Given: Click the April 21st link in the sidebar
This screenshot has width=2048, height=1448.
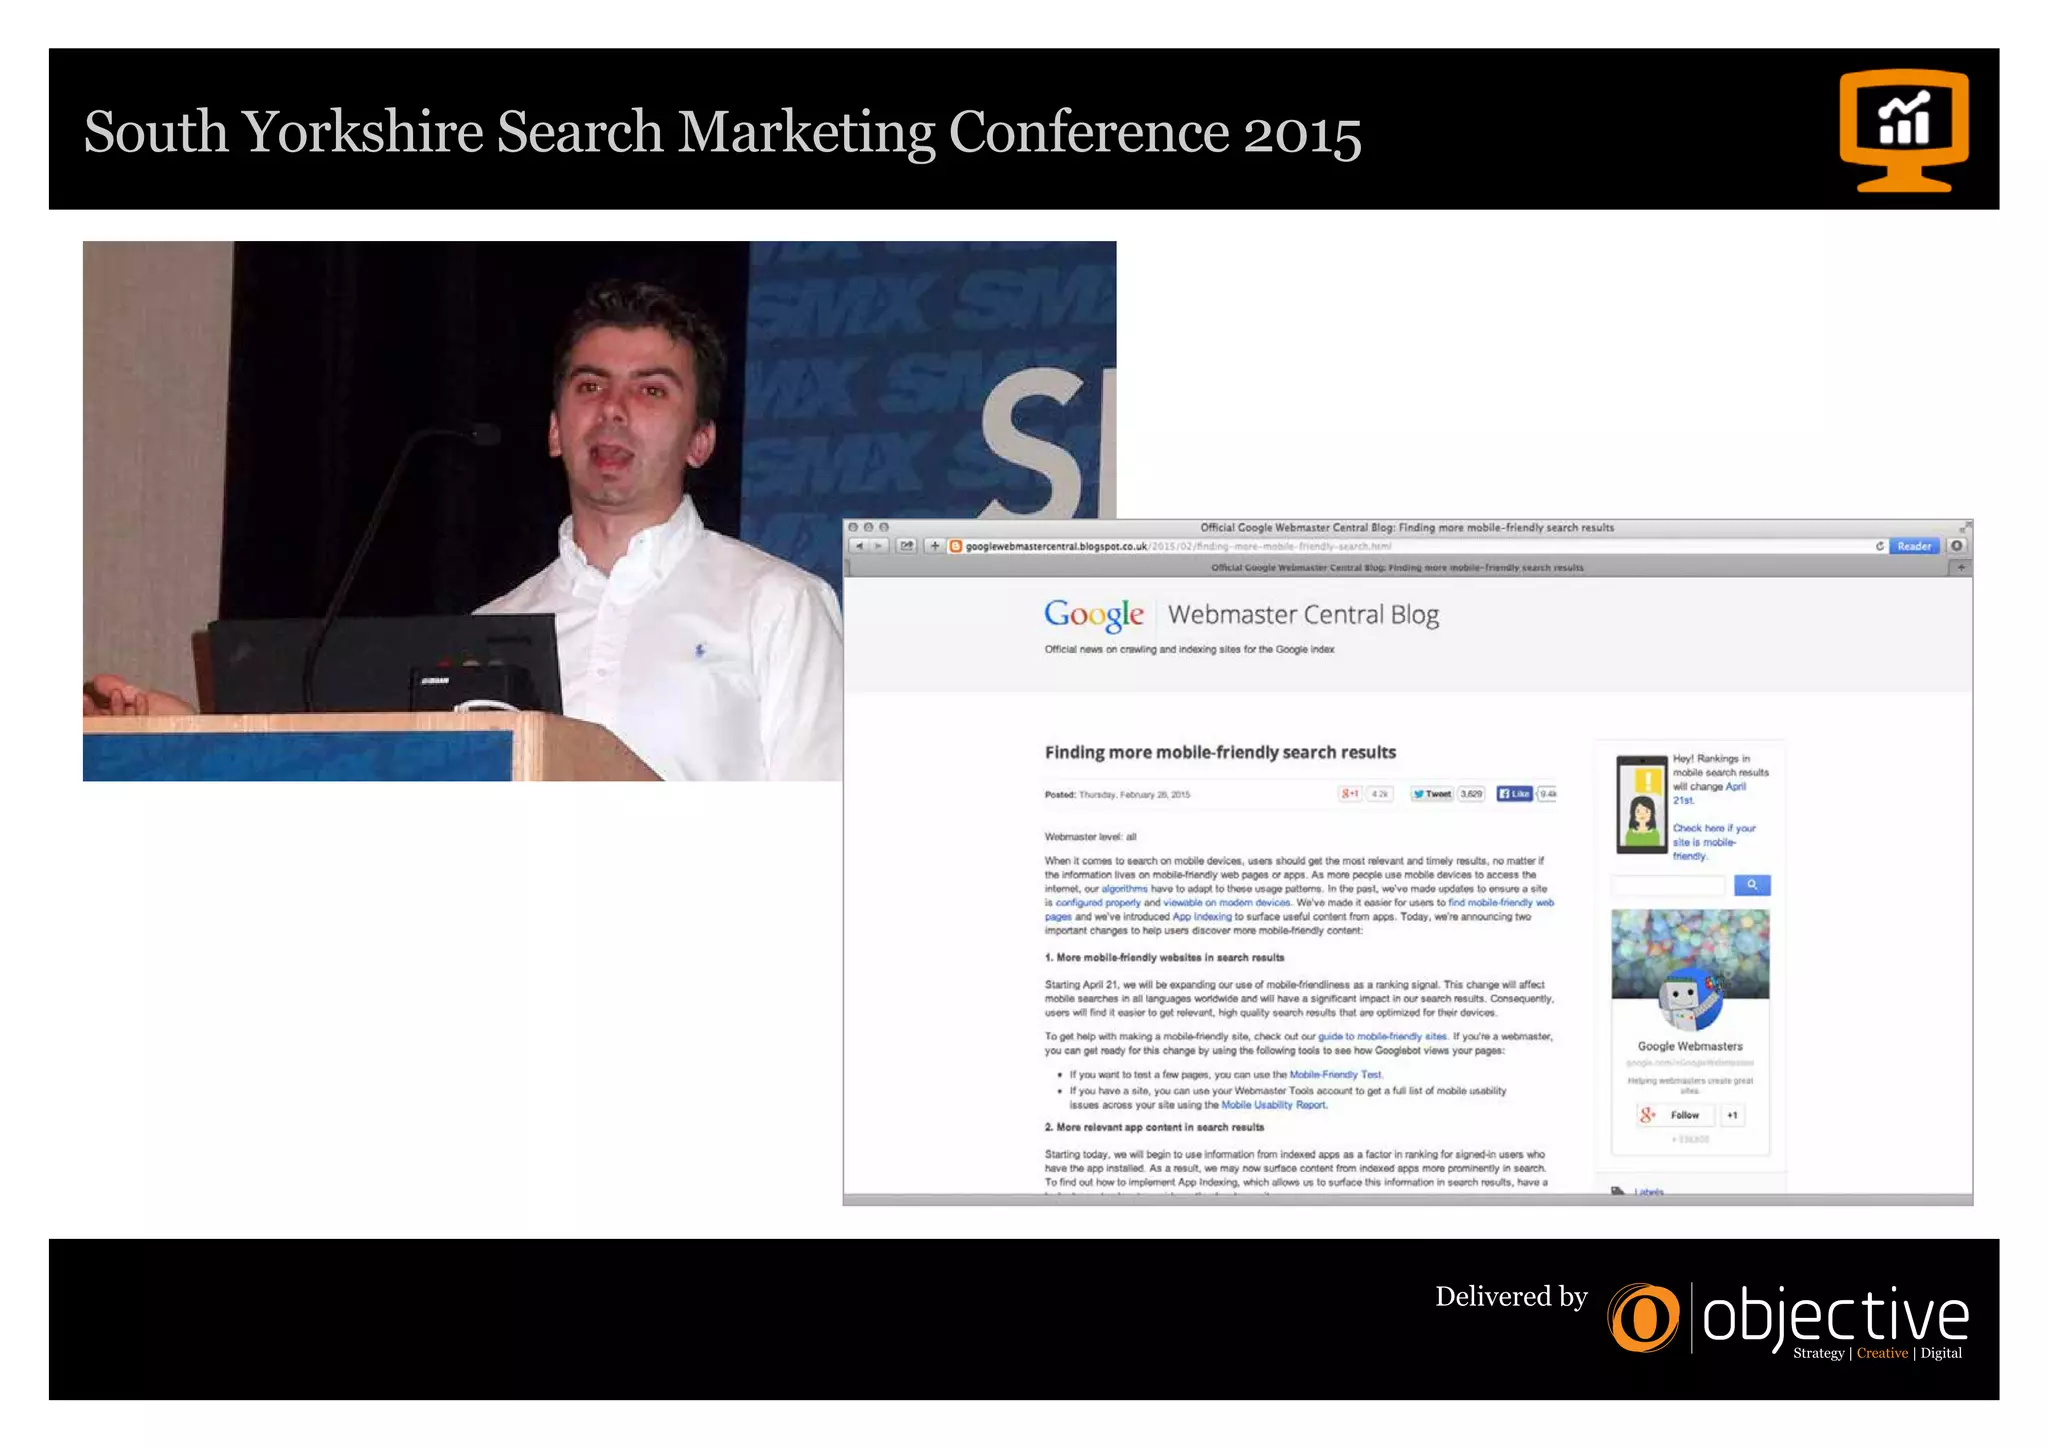Looking at the screenshot, I should [x=1709, y=793].
